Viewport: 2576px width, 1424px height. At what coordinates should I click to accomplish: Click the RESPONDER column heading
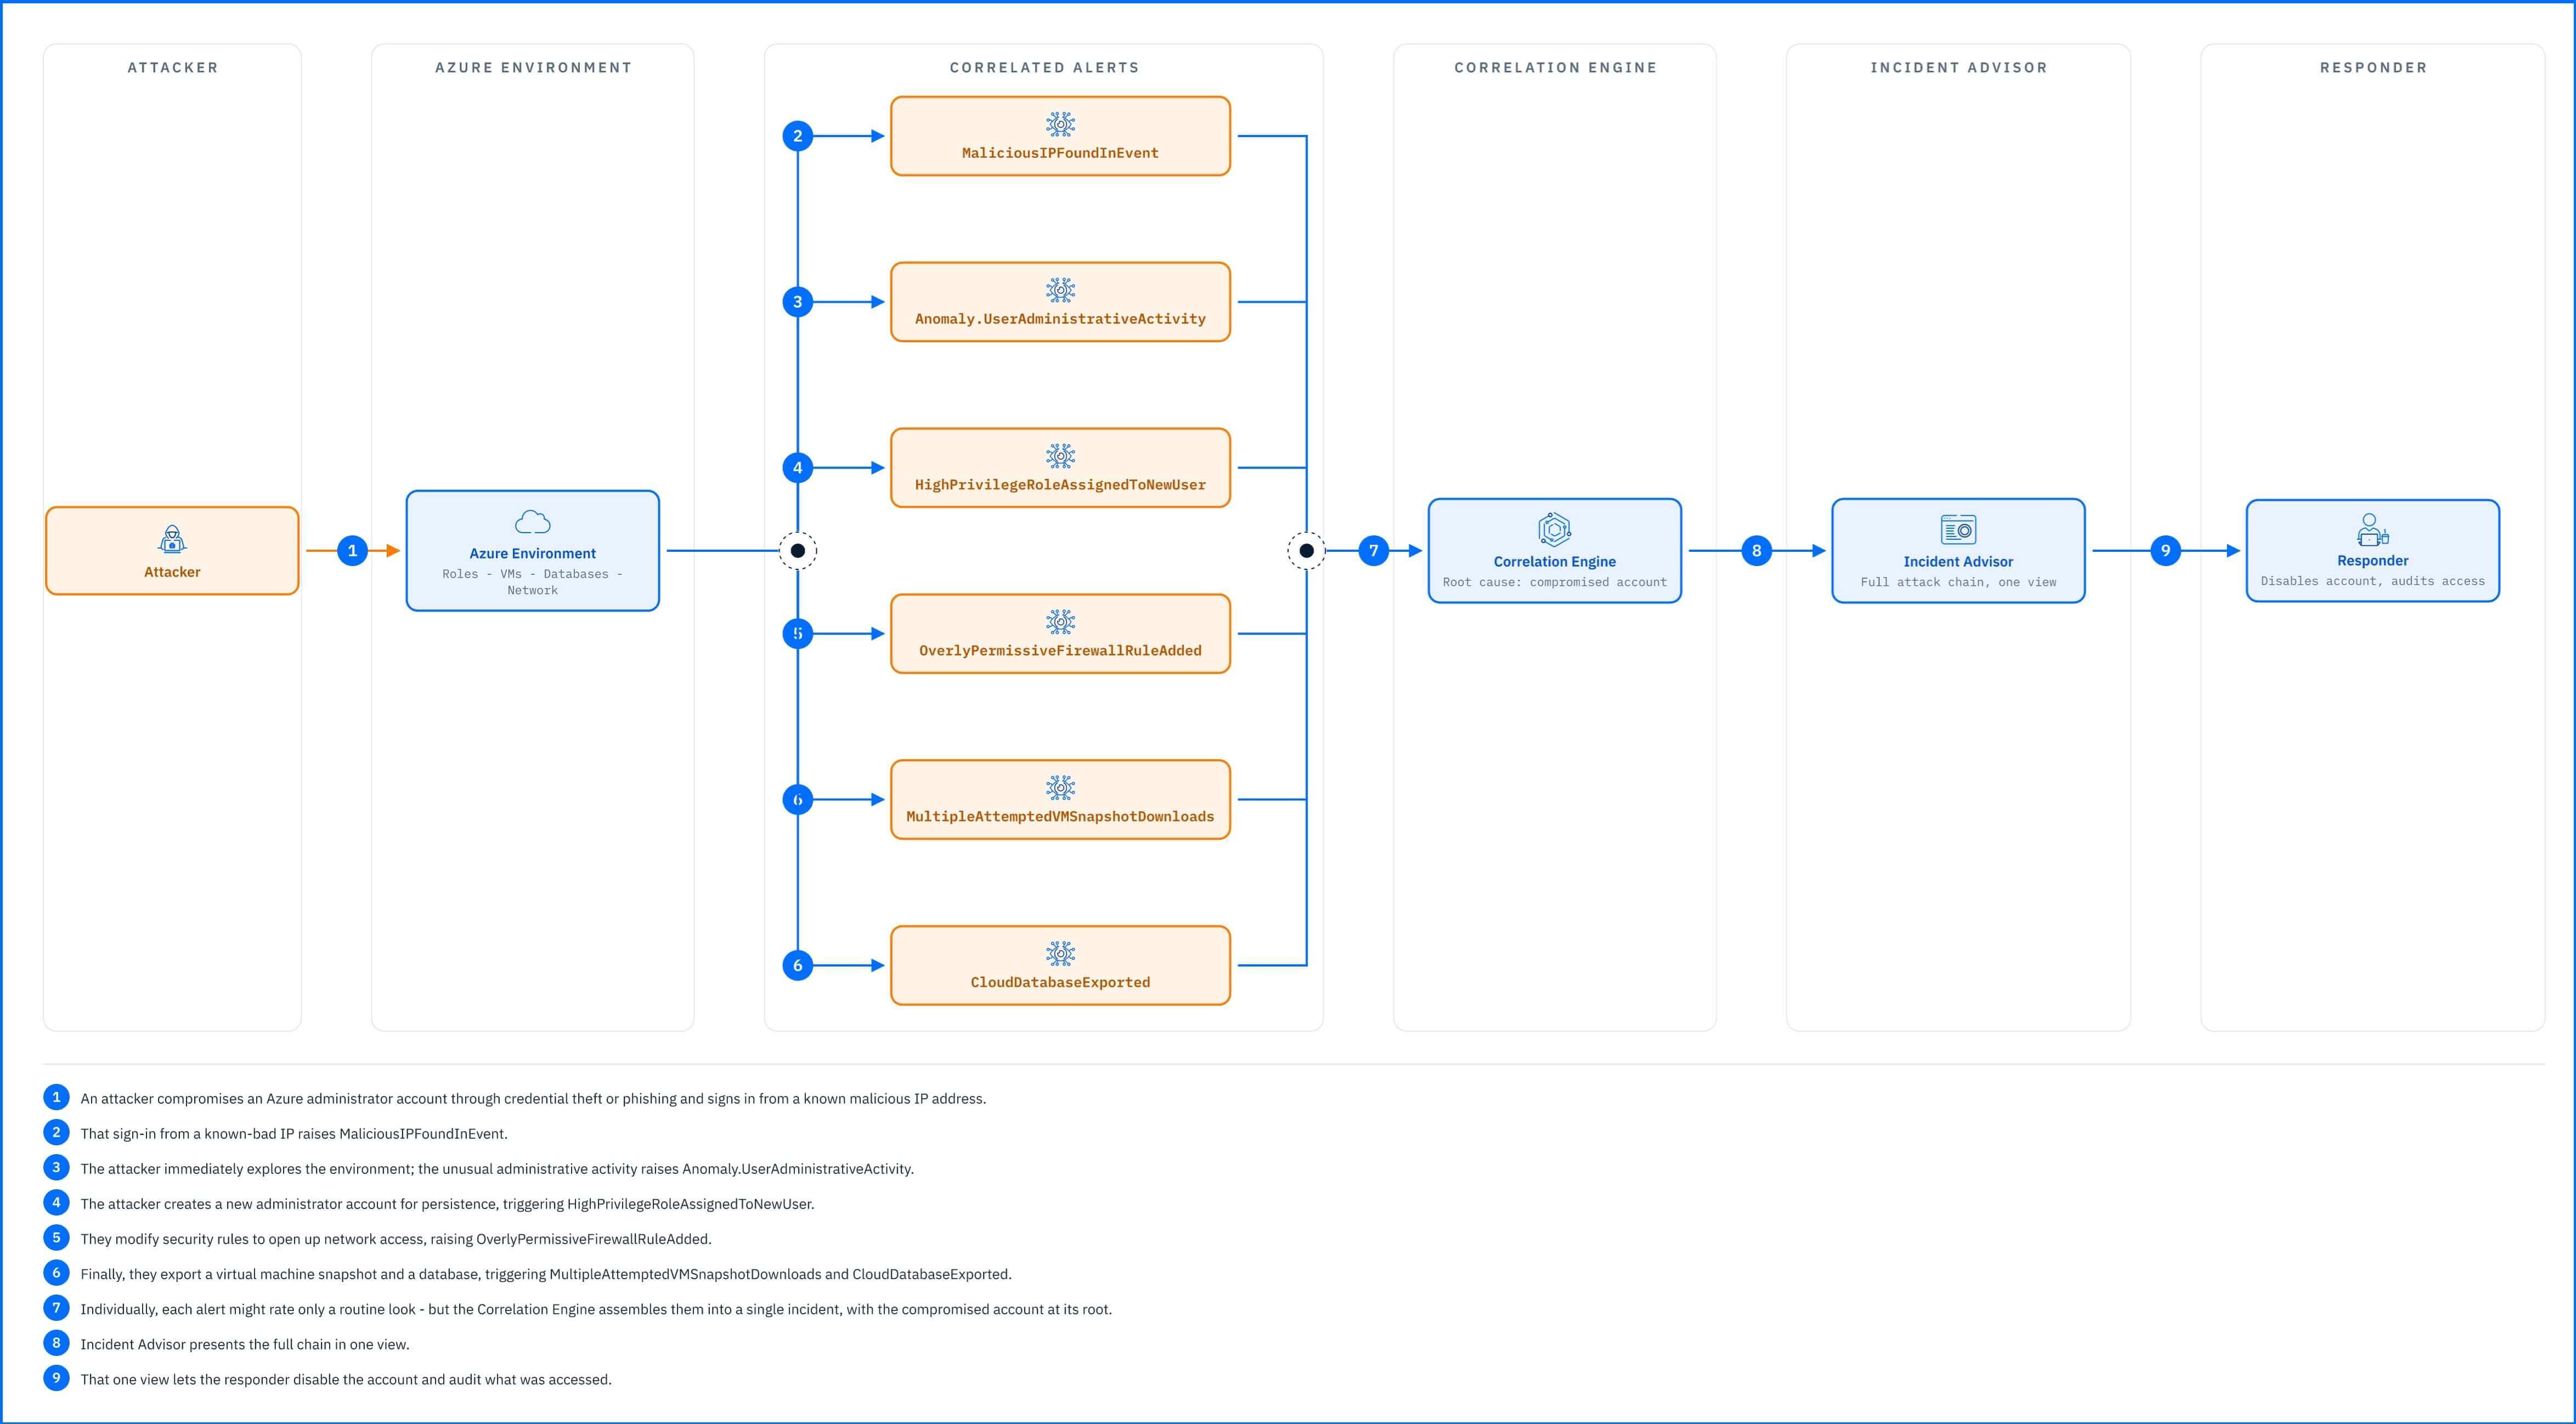click(2373, 68)
